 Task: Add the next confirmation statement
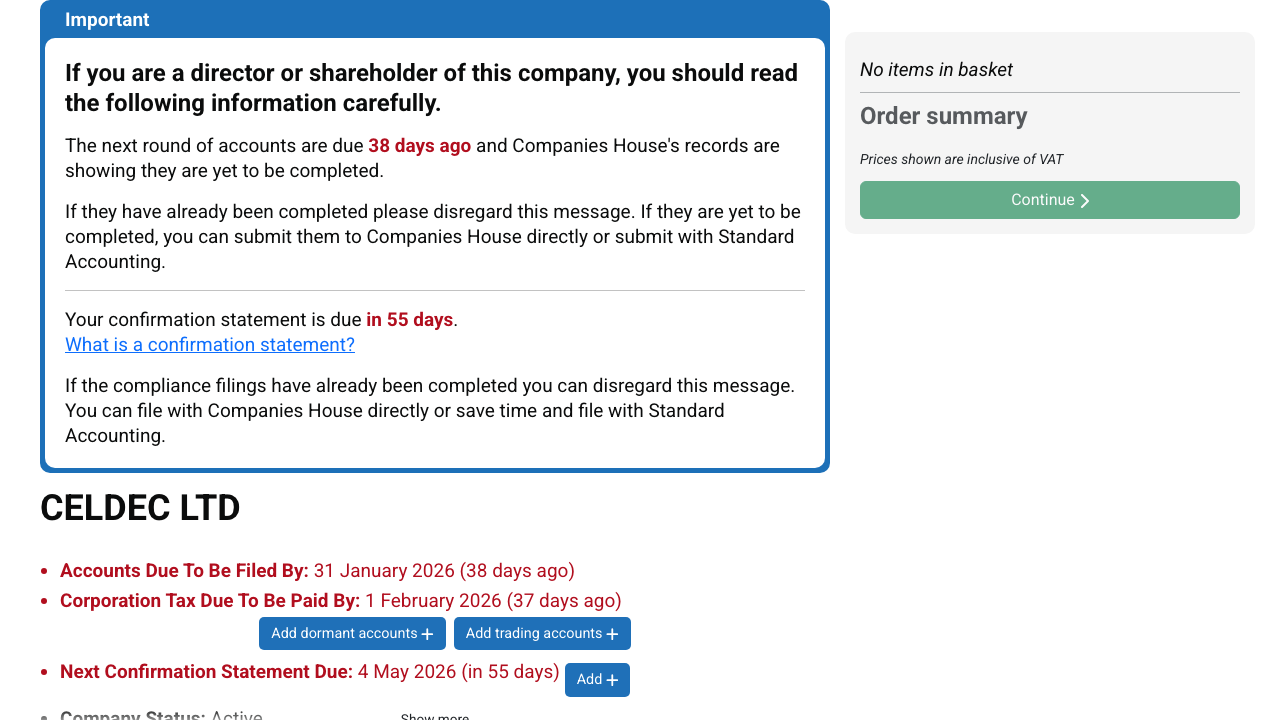click(x=597, y=680)
